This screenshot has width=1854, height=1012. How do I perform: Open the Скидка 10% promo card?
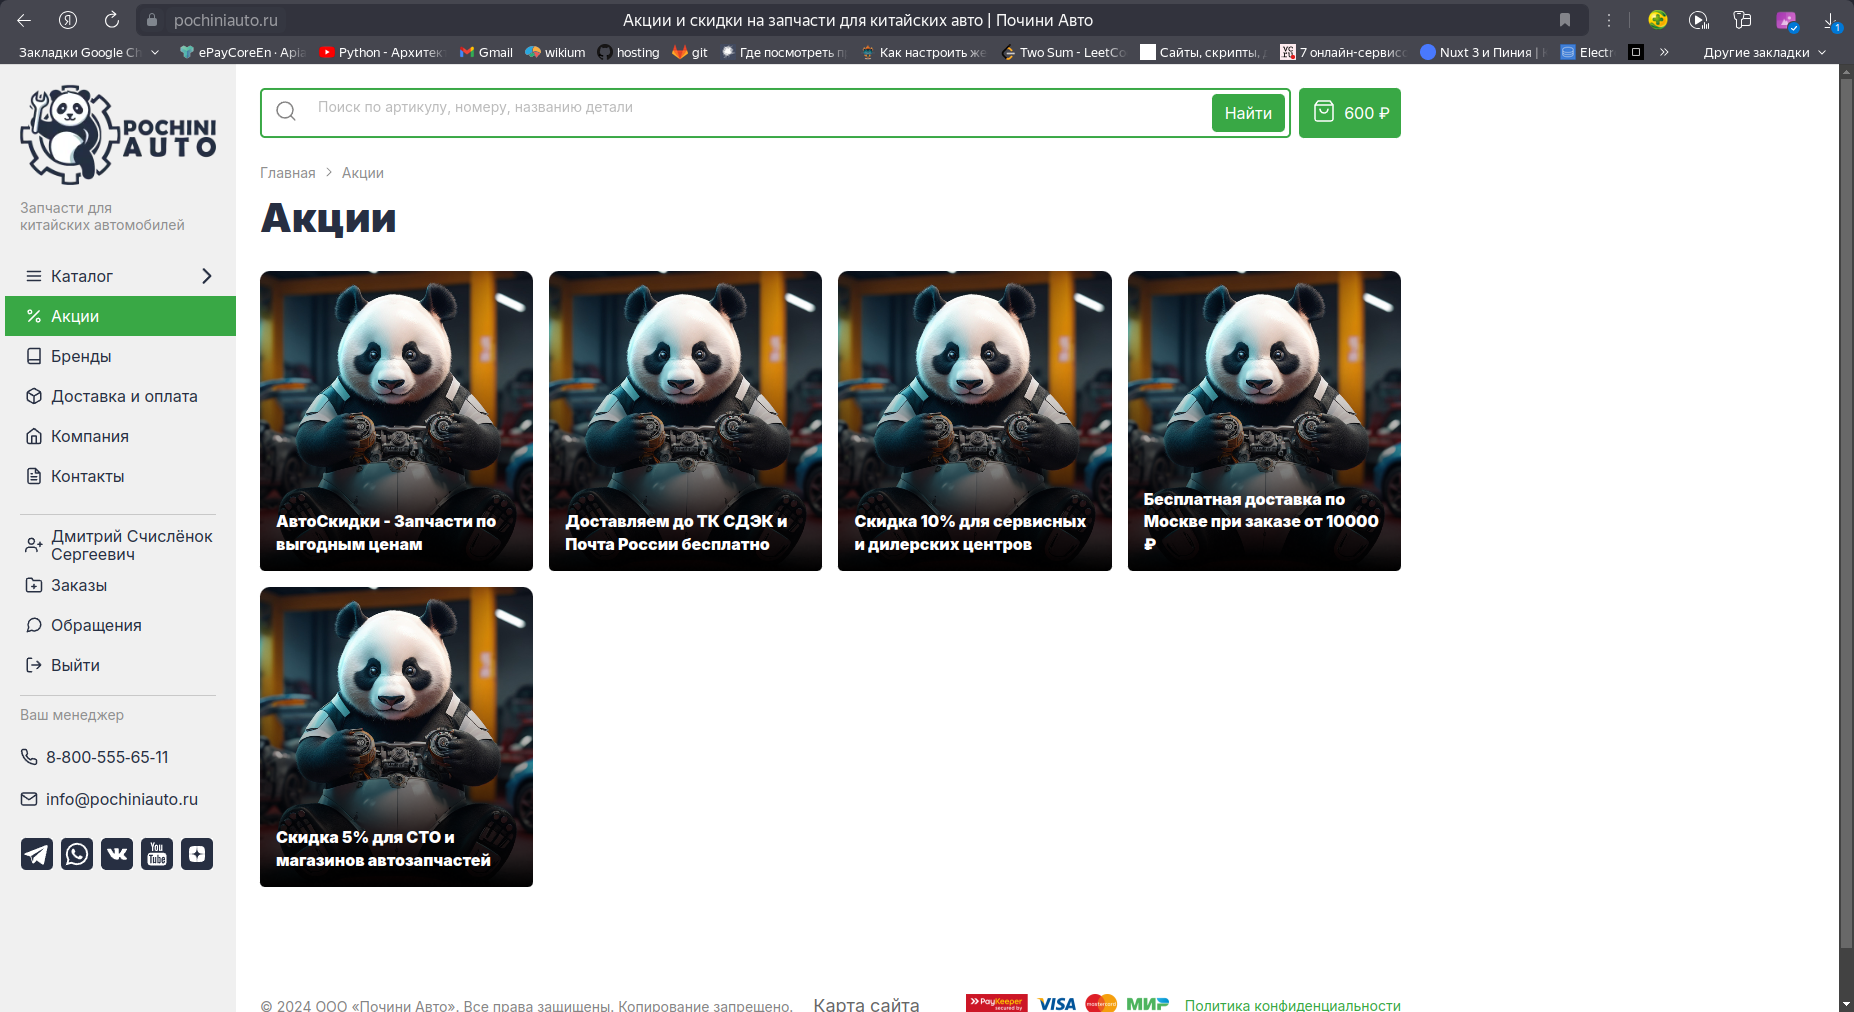(975, 421)
